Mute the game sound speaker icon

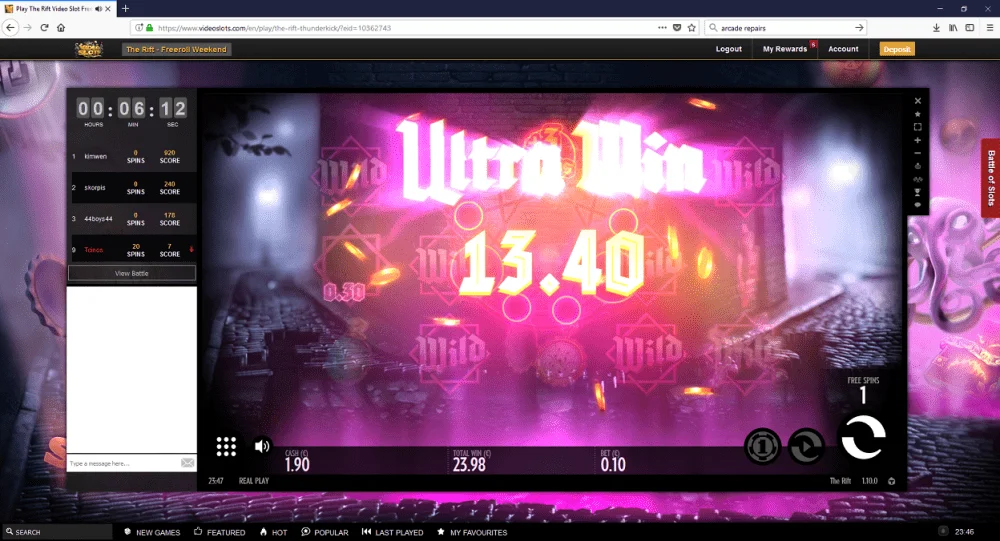click(x=261, y=446)
